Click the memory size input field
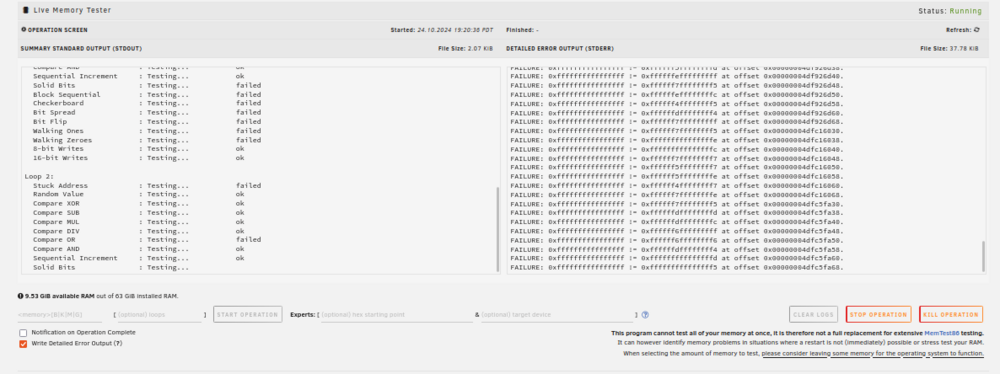This screenshot has height=374, width=1000. [x=59, y=315]
